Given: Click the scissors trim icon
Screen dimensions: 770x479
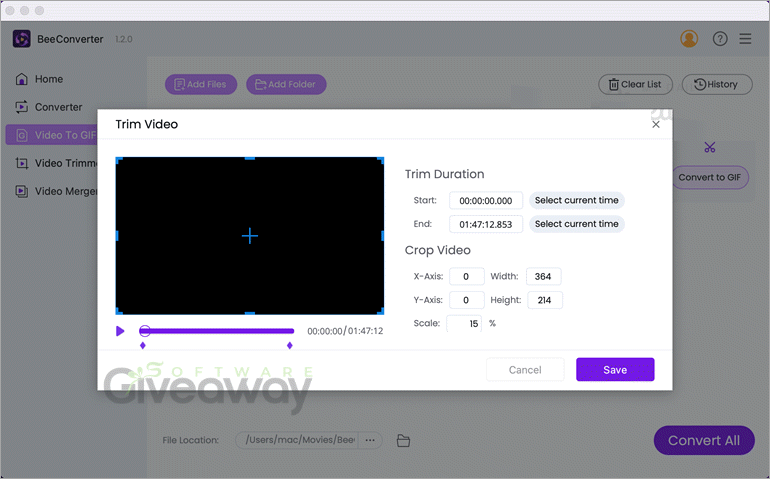Looking at the screenshot, I should click(709, 148).
